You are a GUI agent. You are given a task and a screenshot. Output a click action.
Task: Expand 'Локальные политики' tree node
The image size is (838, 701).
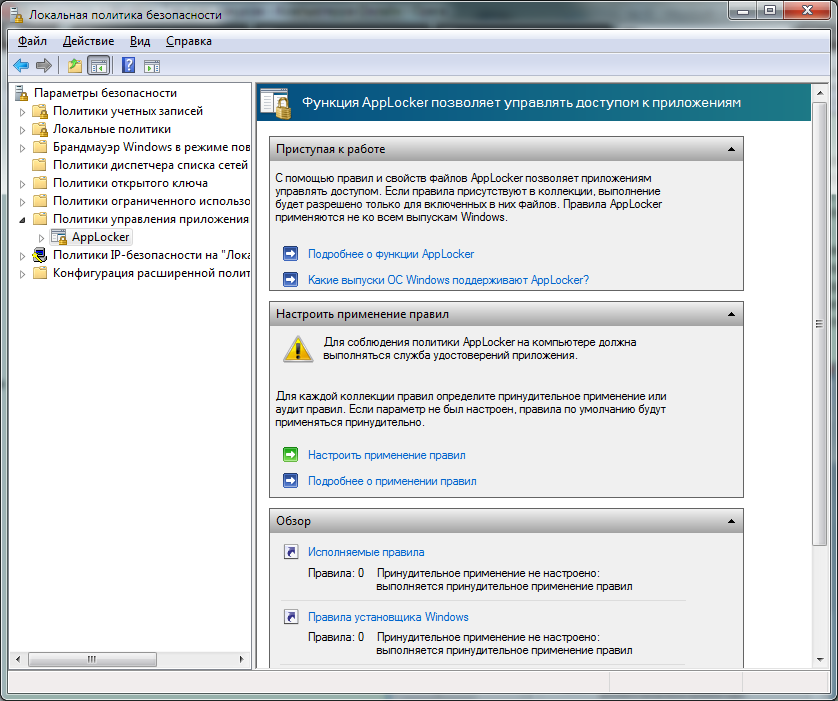tap(22, 130)
